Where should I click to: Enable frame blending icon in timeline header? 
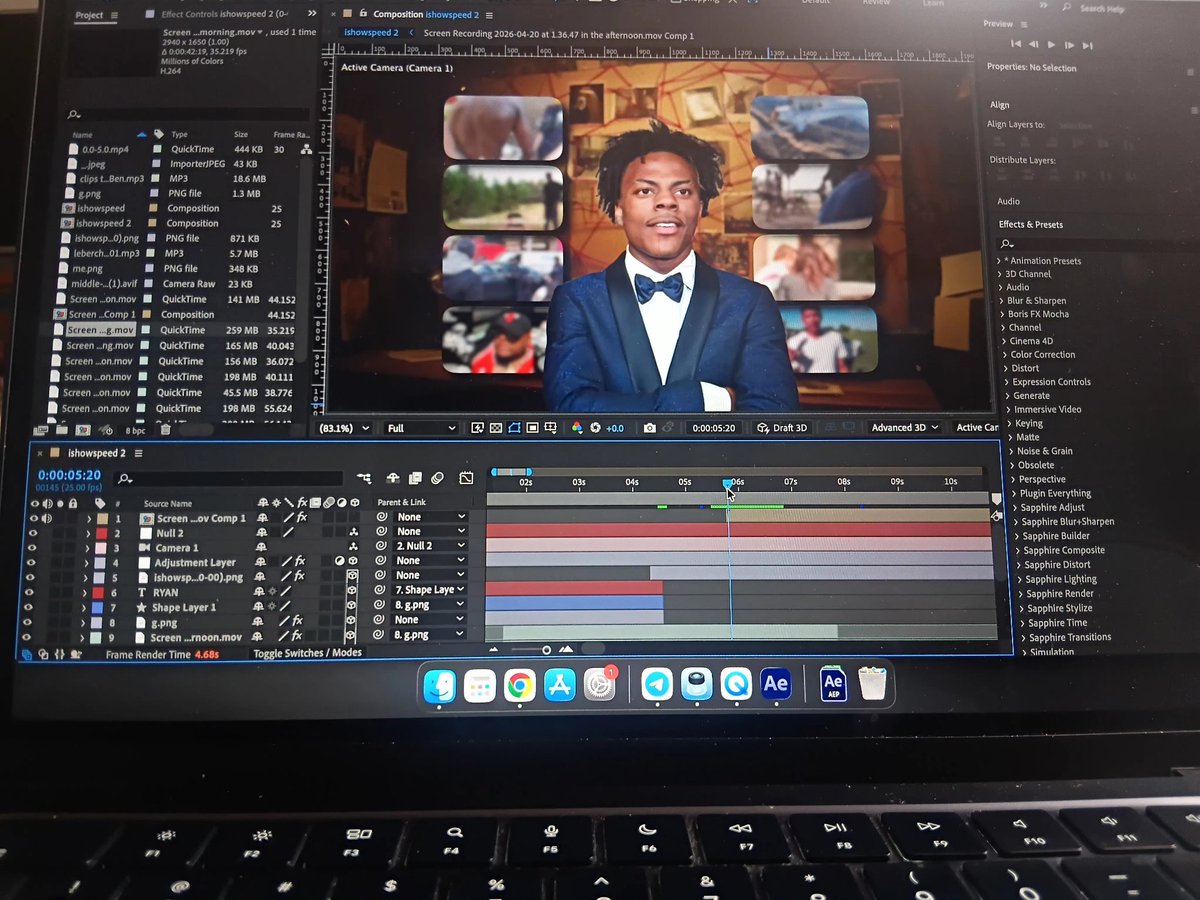pyautogui.click(x=414, y=478)
